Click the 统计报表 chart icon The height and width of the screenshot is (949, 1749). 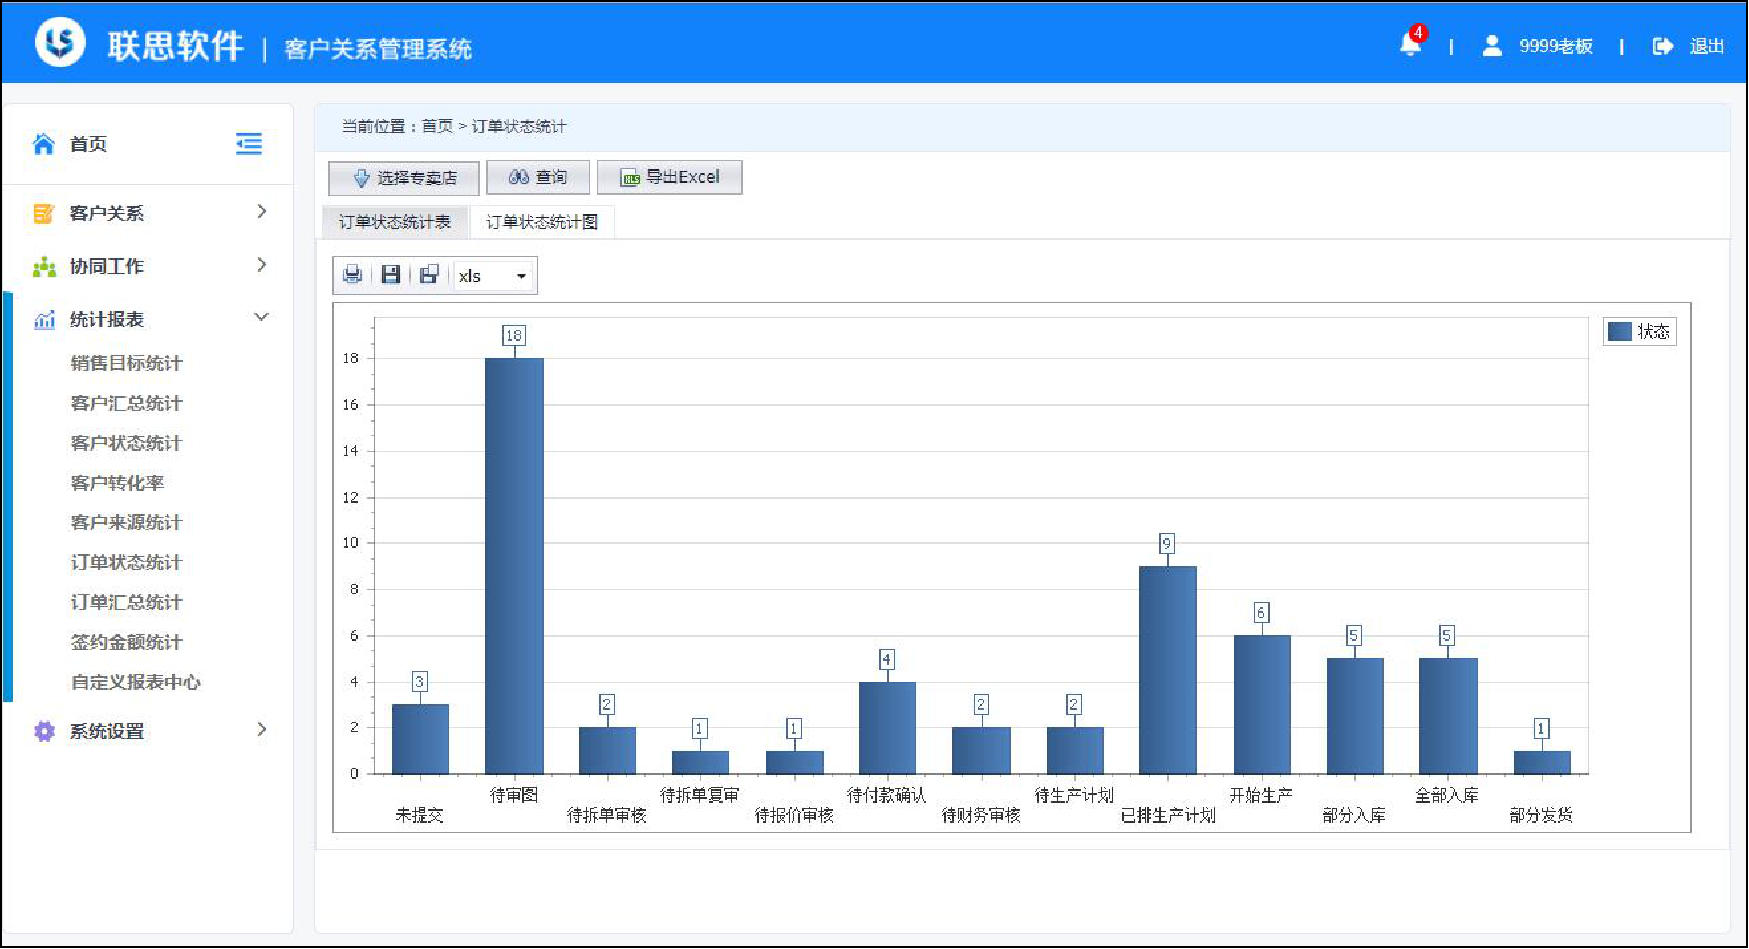(x=44, y=320)
